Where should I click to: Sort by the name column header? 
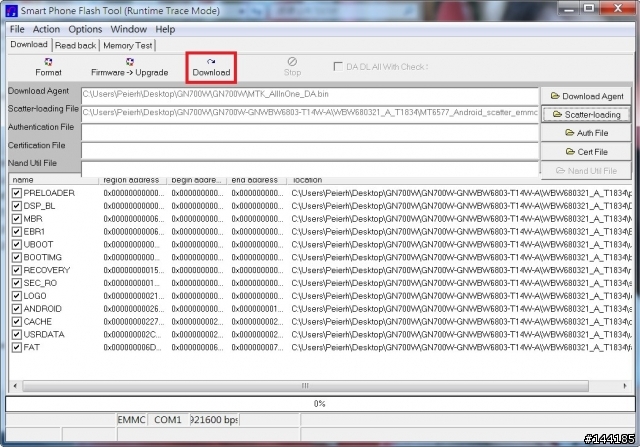[x=54, y=180]
